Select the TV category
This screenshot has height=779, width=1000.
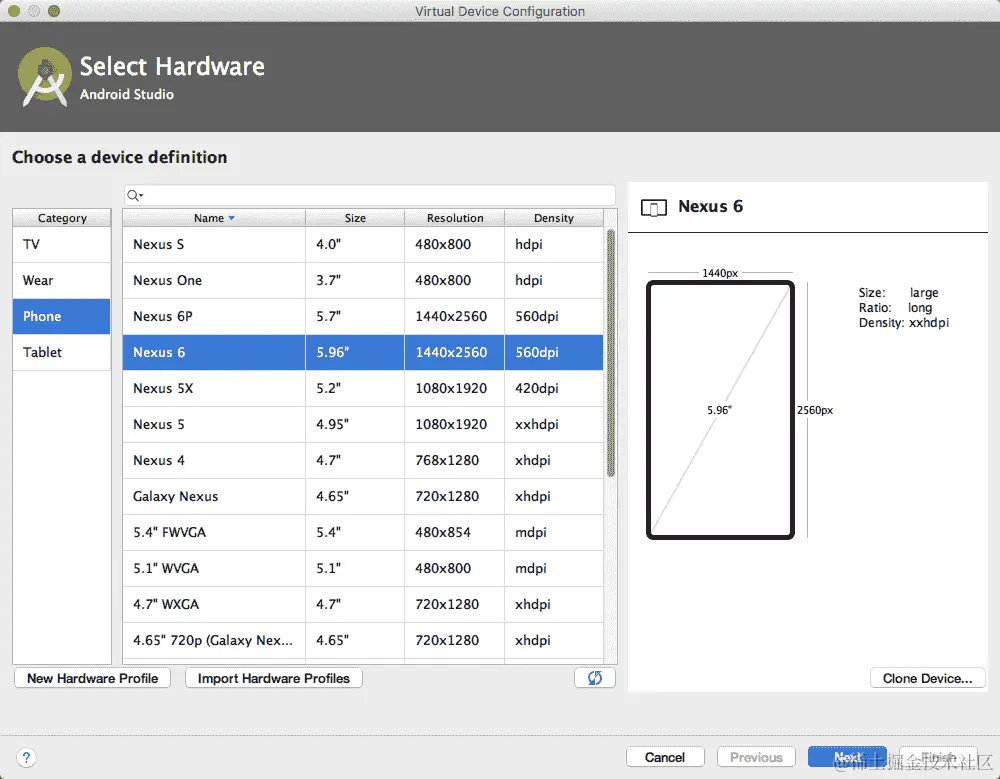pyautogui.click(x=61, y=244)
